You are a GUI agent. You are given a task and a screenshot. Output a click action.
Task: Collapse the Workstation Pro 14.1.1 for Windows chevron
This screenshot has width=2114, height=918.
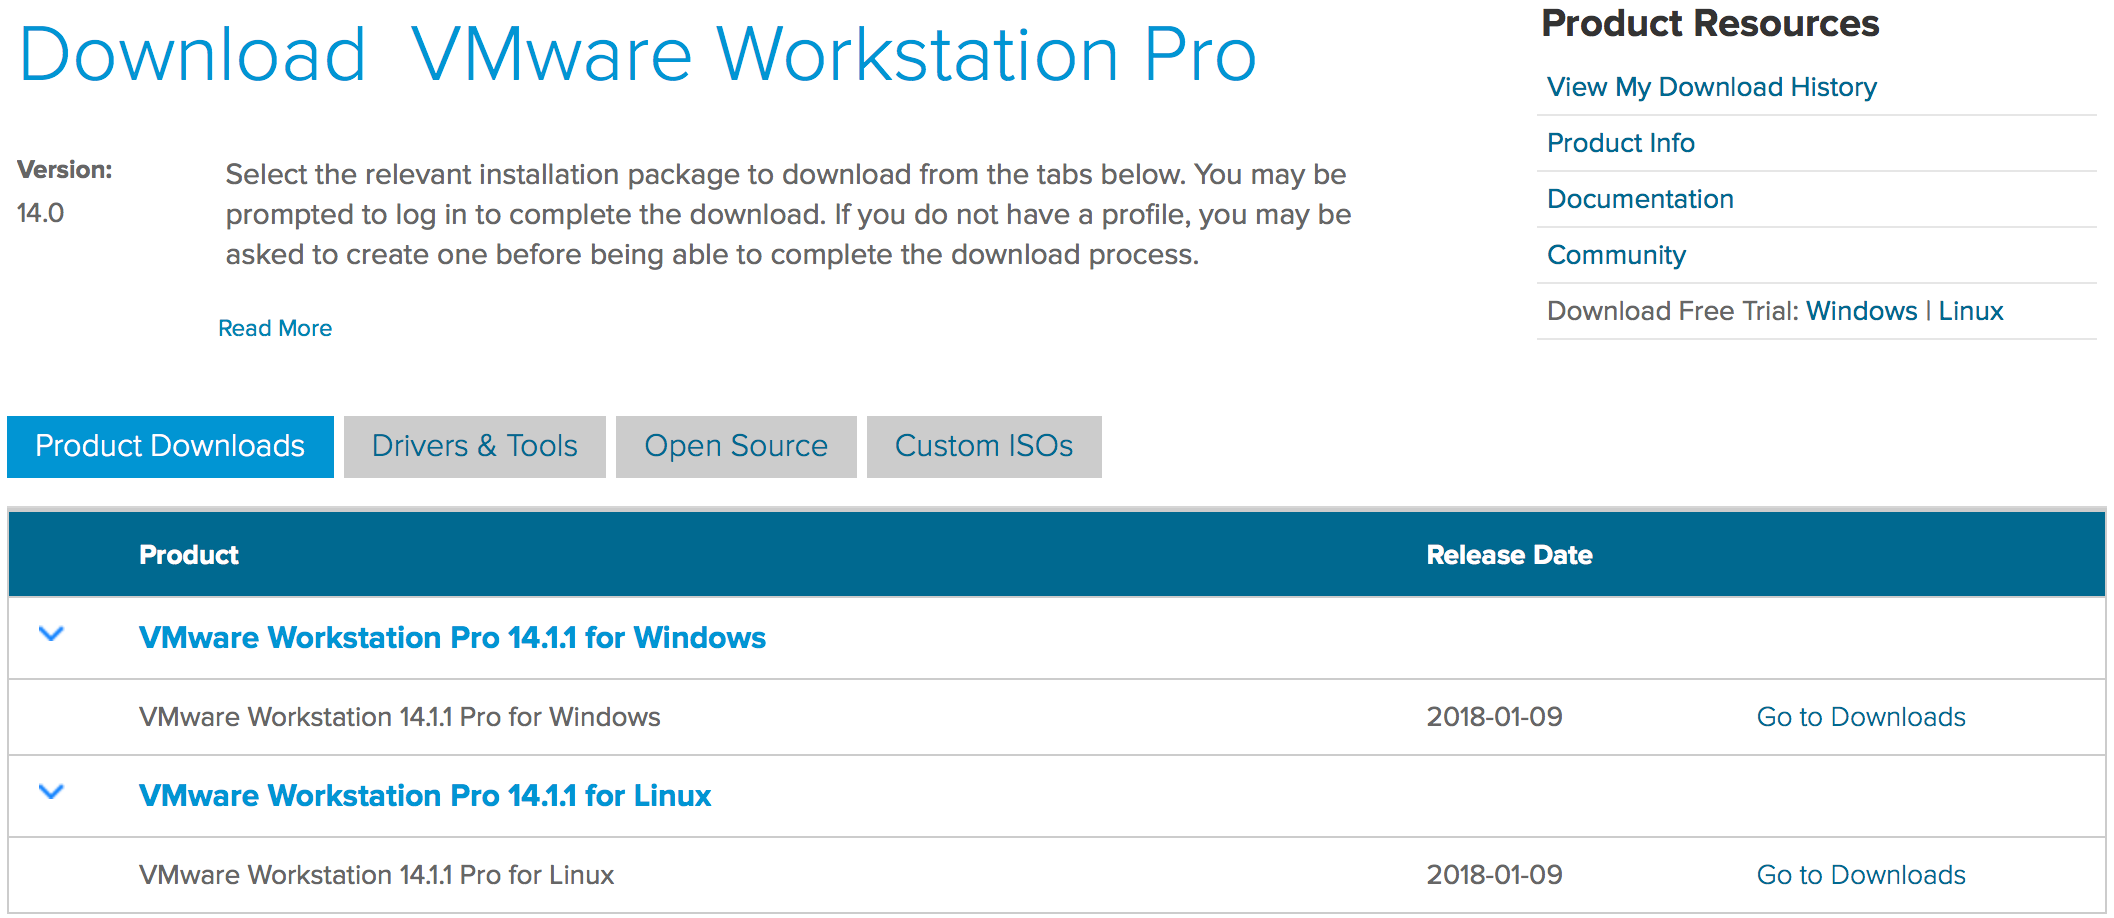pyautogui.click(x=51, y=634)
